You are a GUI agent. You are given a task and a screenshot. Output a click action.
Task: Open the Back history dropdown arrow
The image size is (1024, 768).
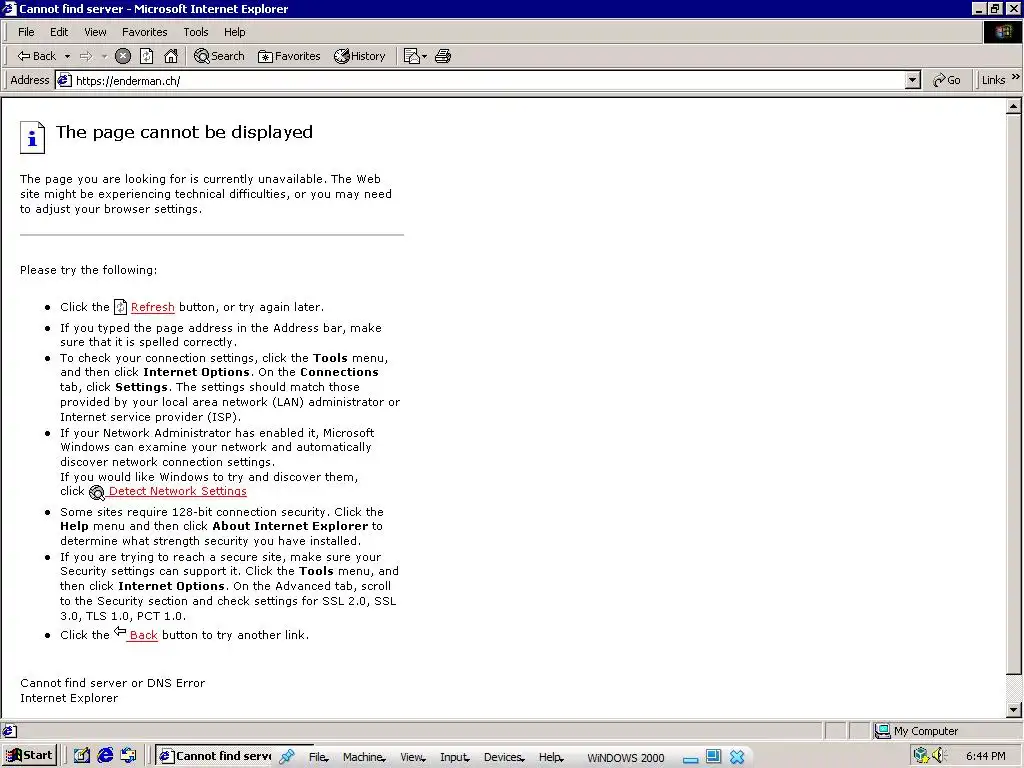pos(67,56)
